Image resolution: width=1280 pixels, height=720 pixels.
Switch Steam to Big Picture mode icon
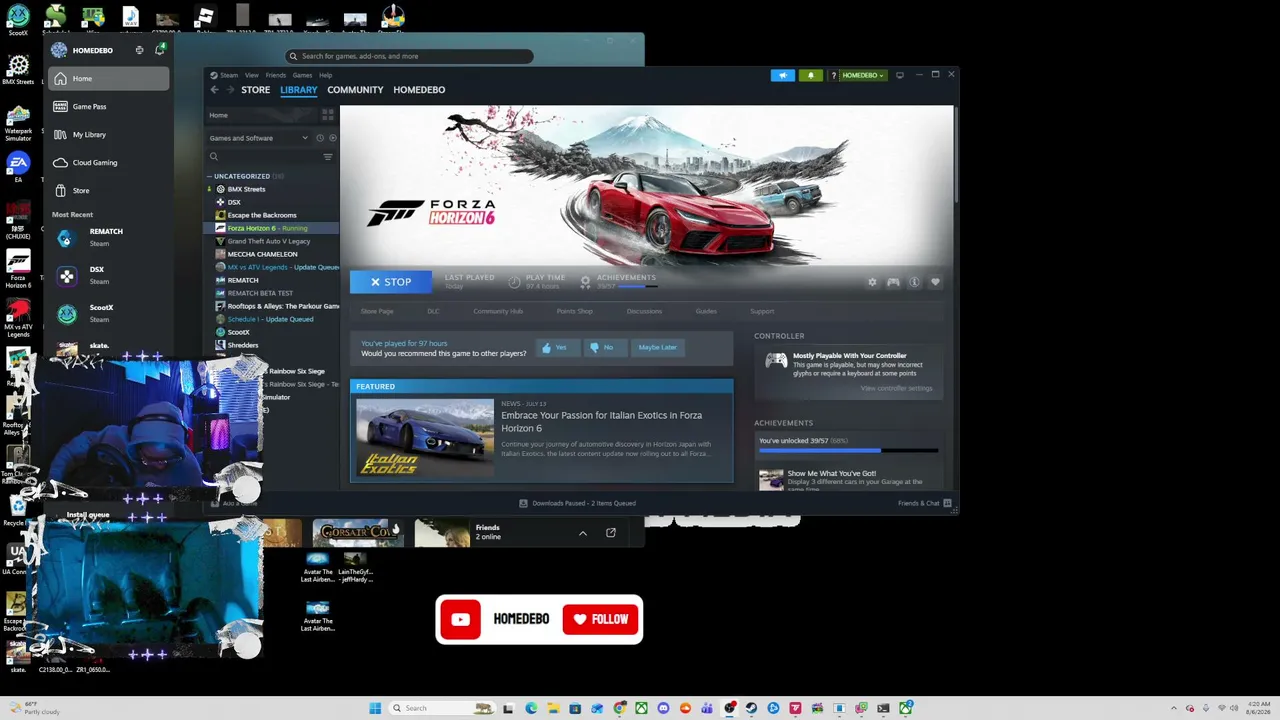click(900, 75)
